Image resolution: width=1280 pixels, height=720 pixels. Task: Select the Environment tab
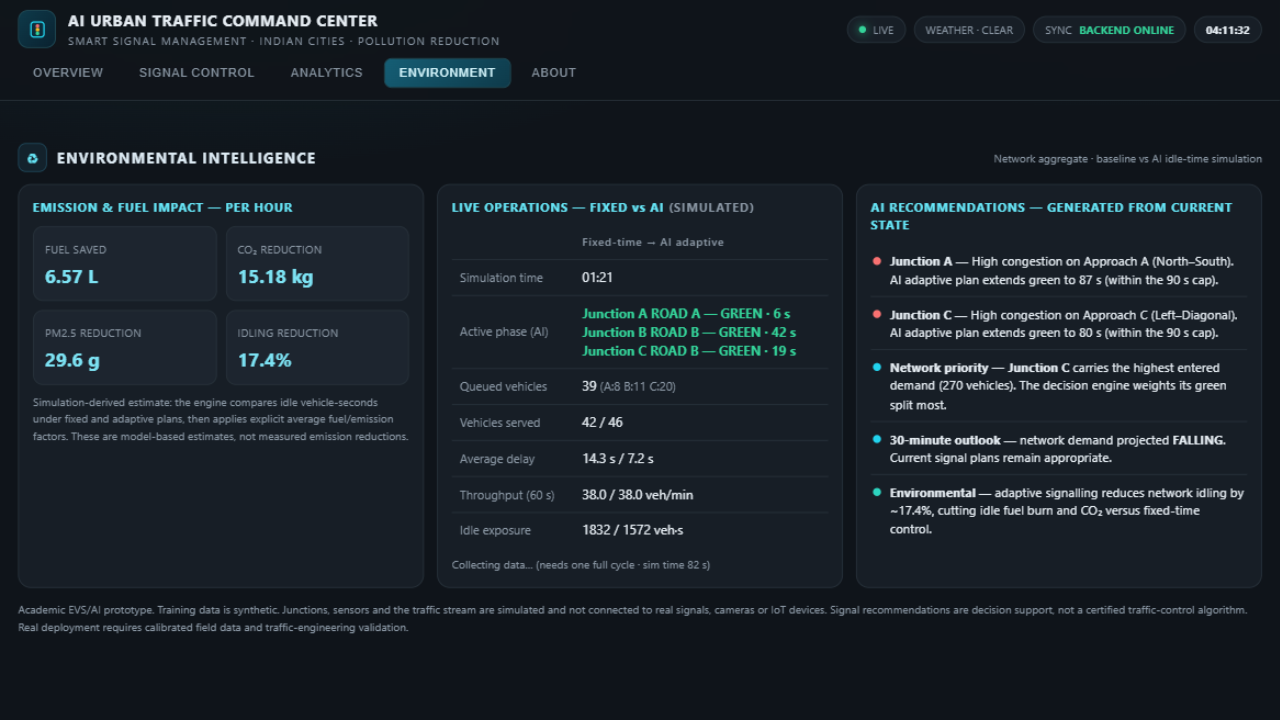click(x=447, y=73)
